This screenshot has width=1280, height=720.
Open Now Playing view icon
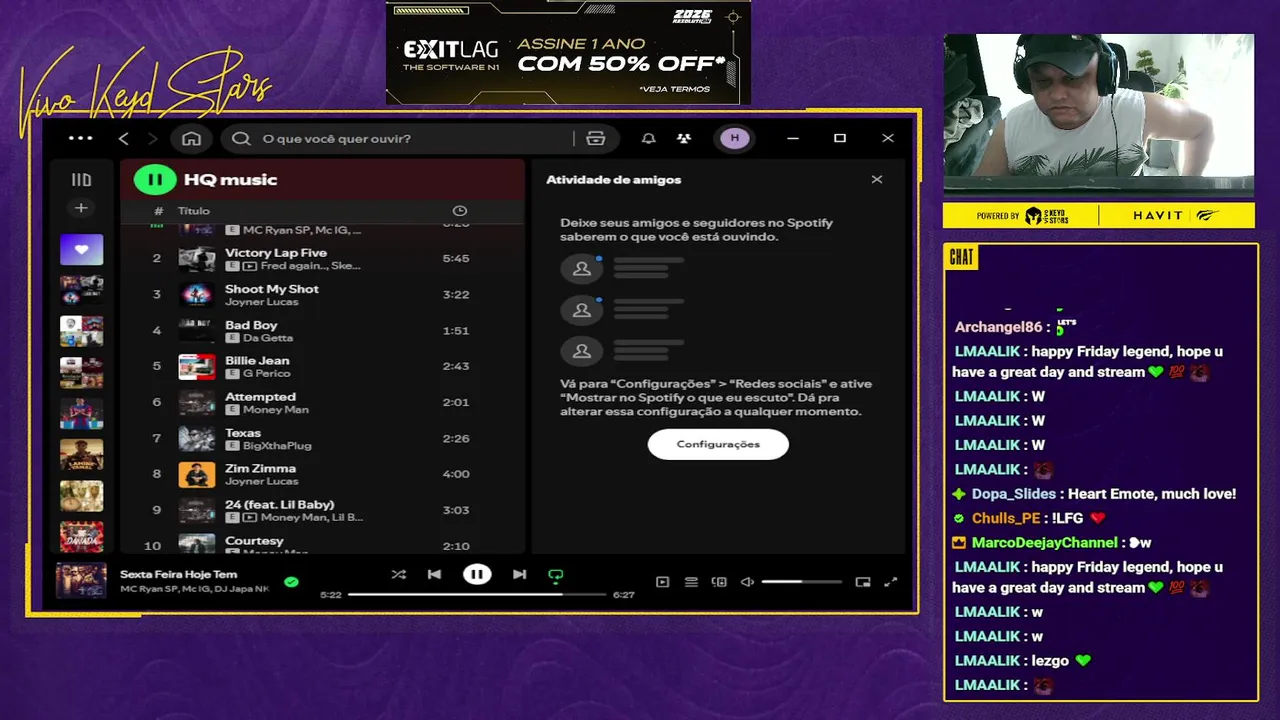tap(662, 582)
